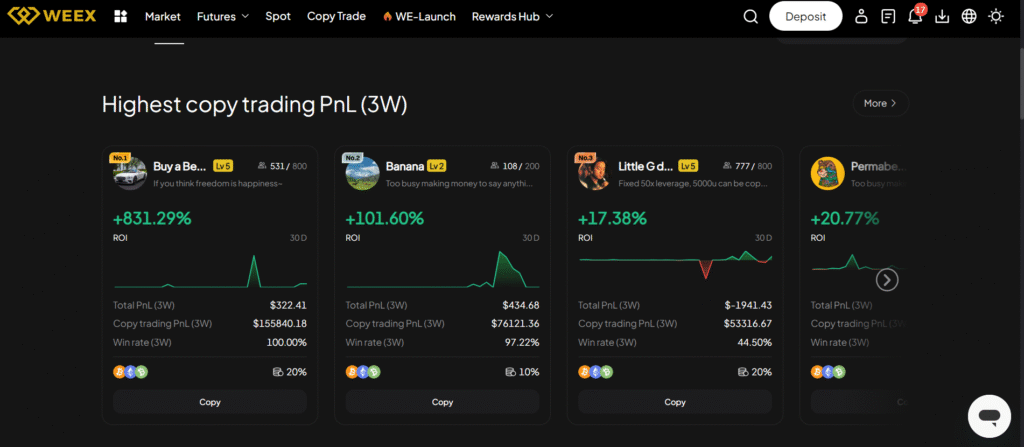Click the profit share icon beside 10%
This screenshot has width=1024, height=447.
[511, 372]
